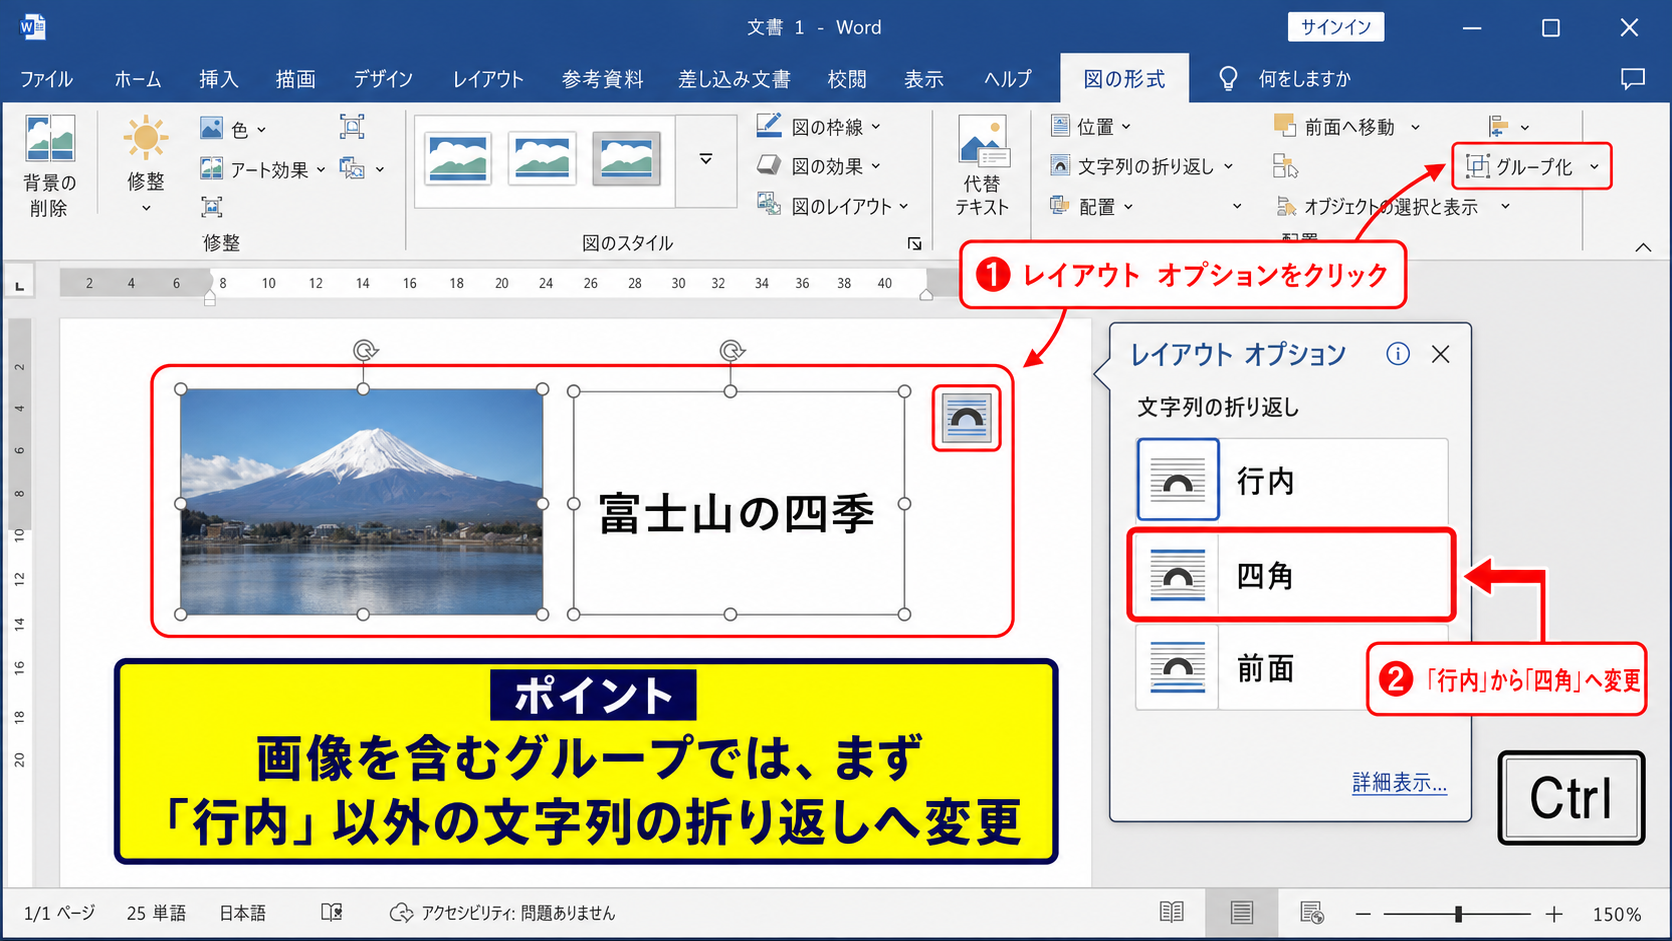Open the 位置 dropdown arrow
1672x941 pixels.
point(1126,127)
